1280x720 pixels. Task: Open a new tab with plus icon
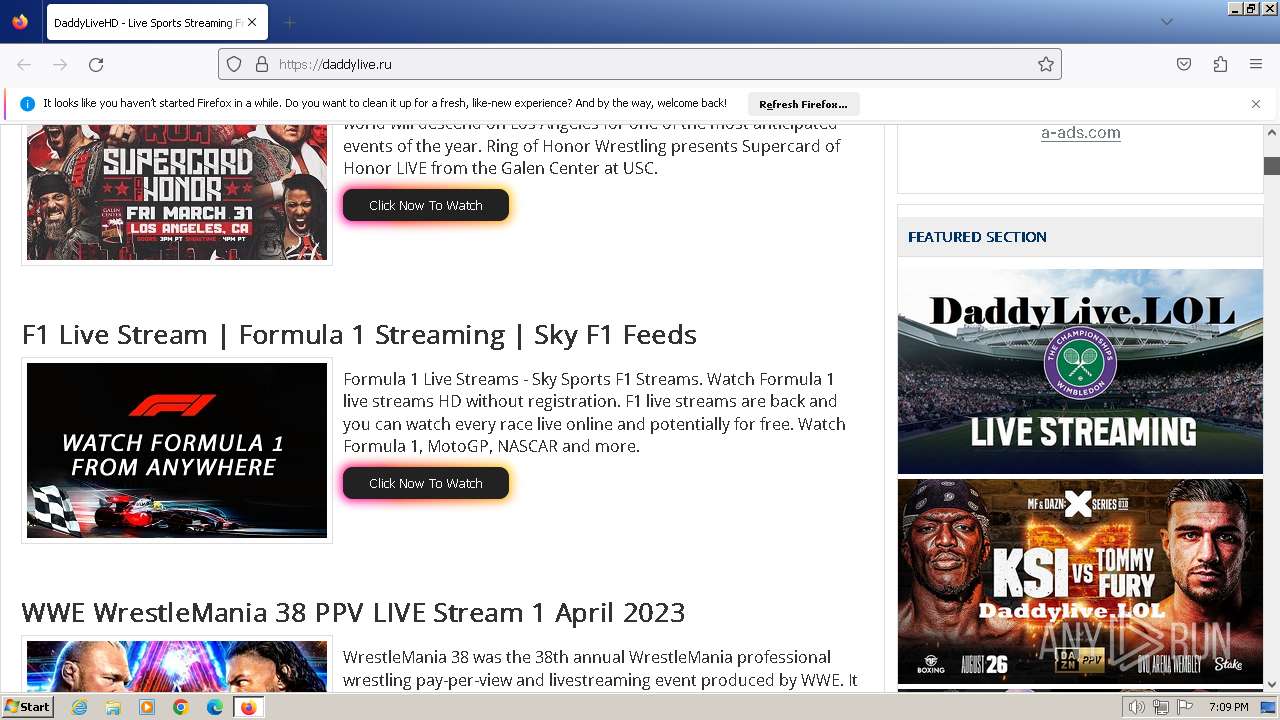[289, 22]
